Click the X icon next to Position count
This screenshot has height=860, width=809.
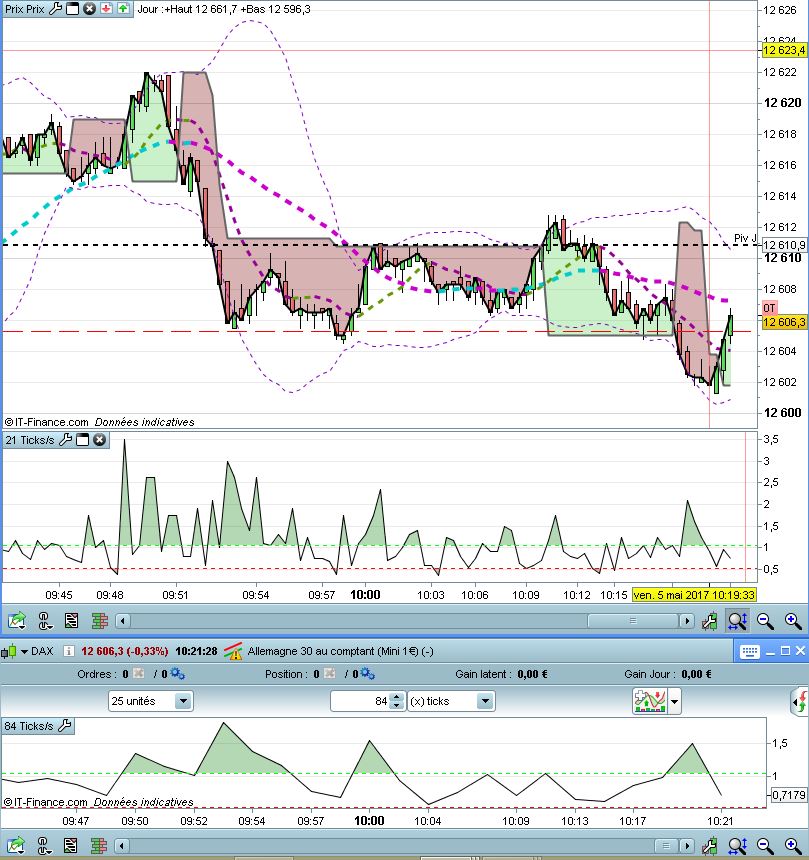coord(329,674)
